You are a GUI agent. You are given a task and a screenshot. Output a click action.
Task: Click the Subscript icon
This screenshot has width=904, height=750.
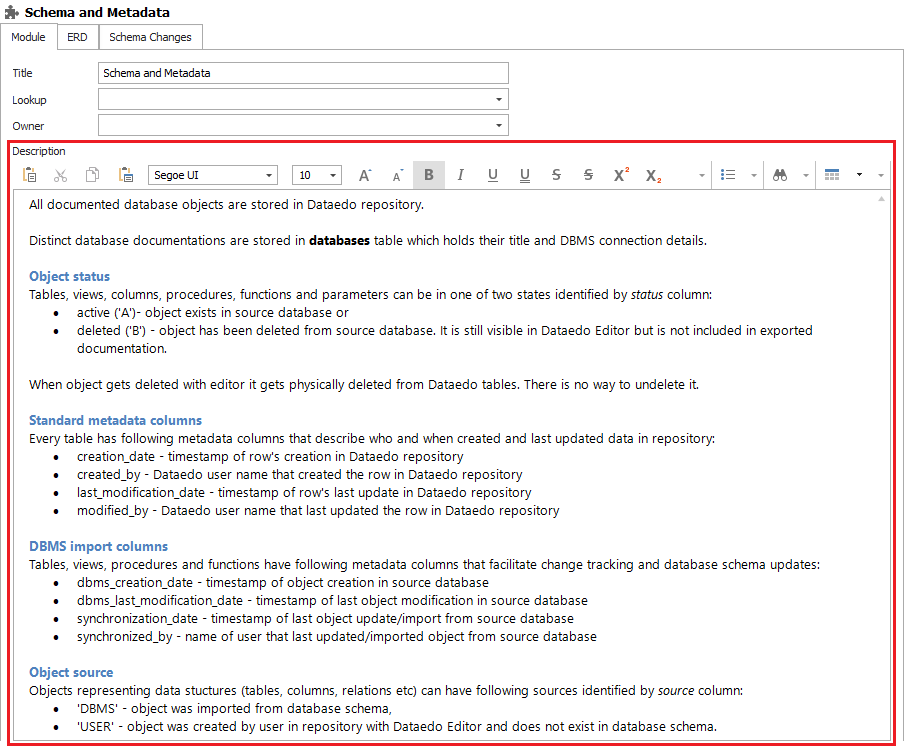(x=653, y=175)
